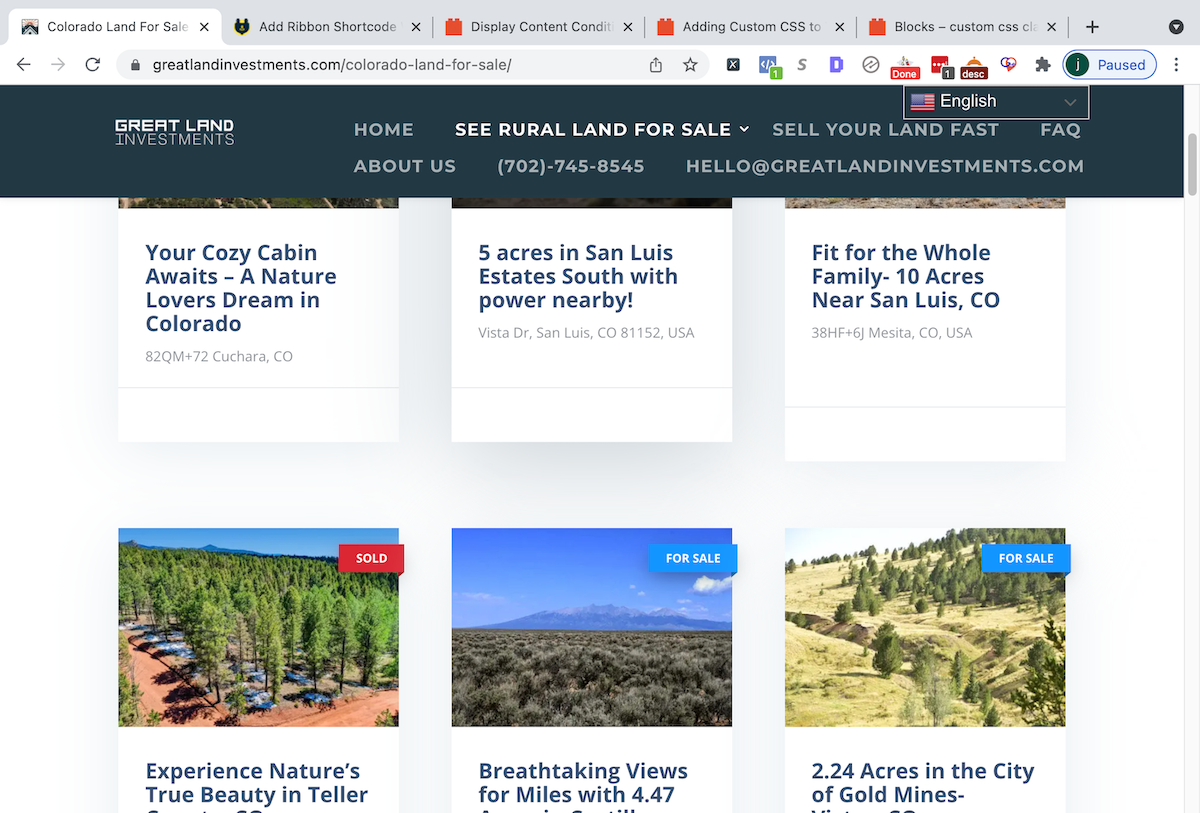1200x813 pixels.
Task: Click address text 82QM+72 Cuchara, CO
Action: coord(219,356)
